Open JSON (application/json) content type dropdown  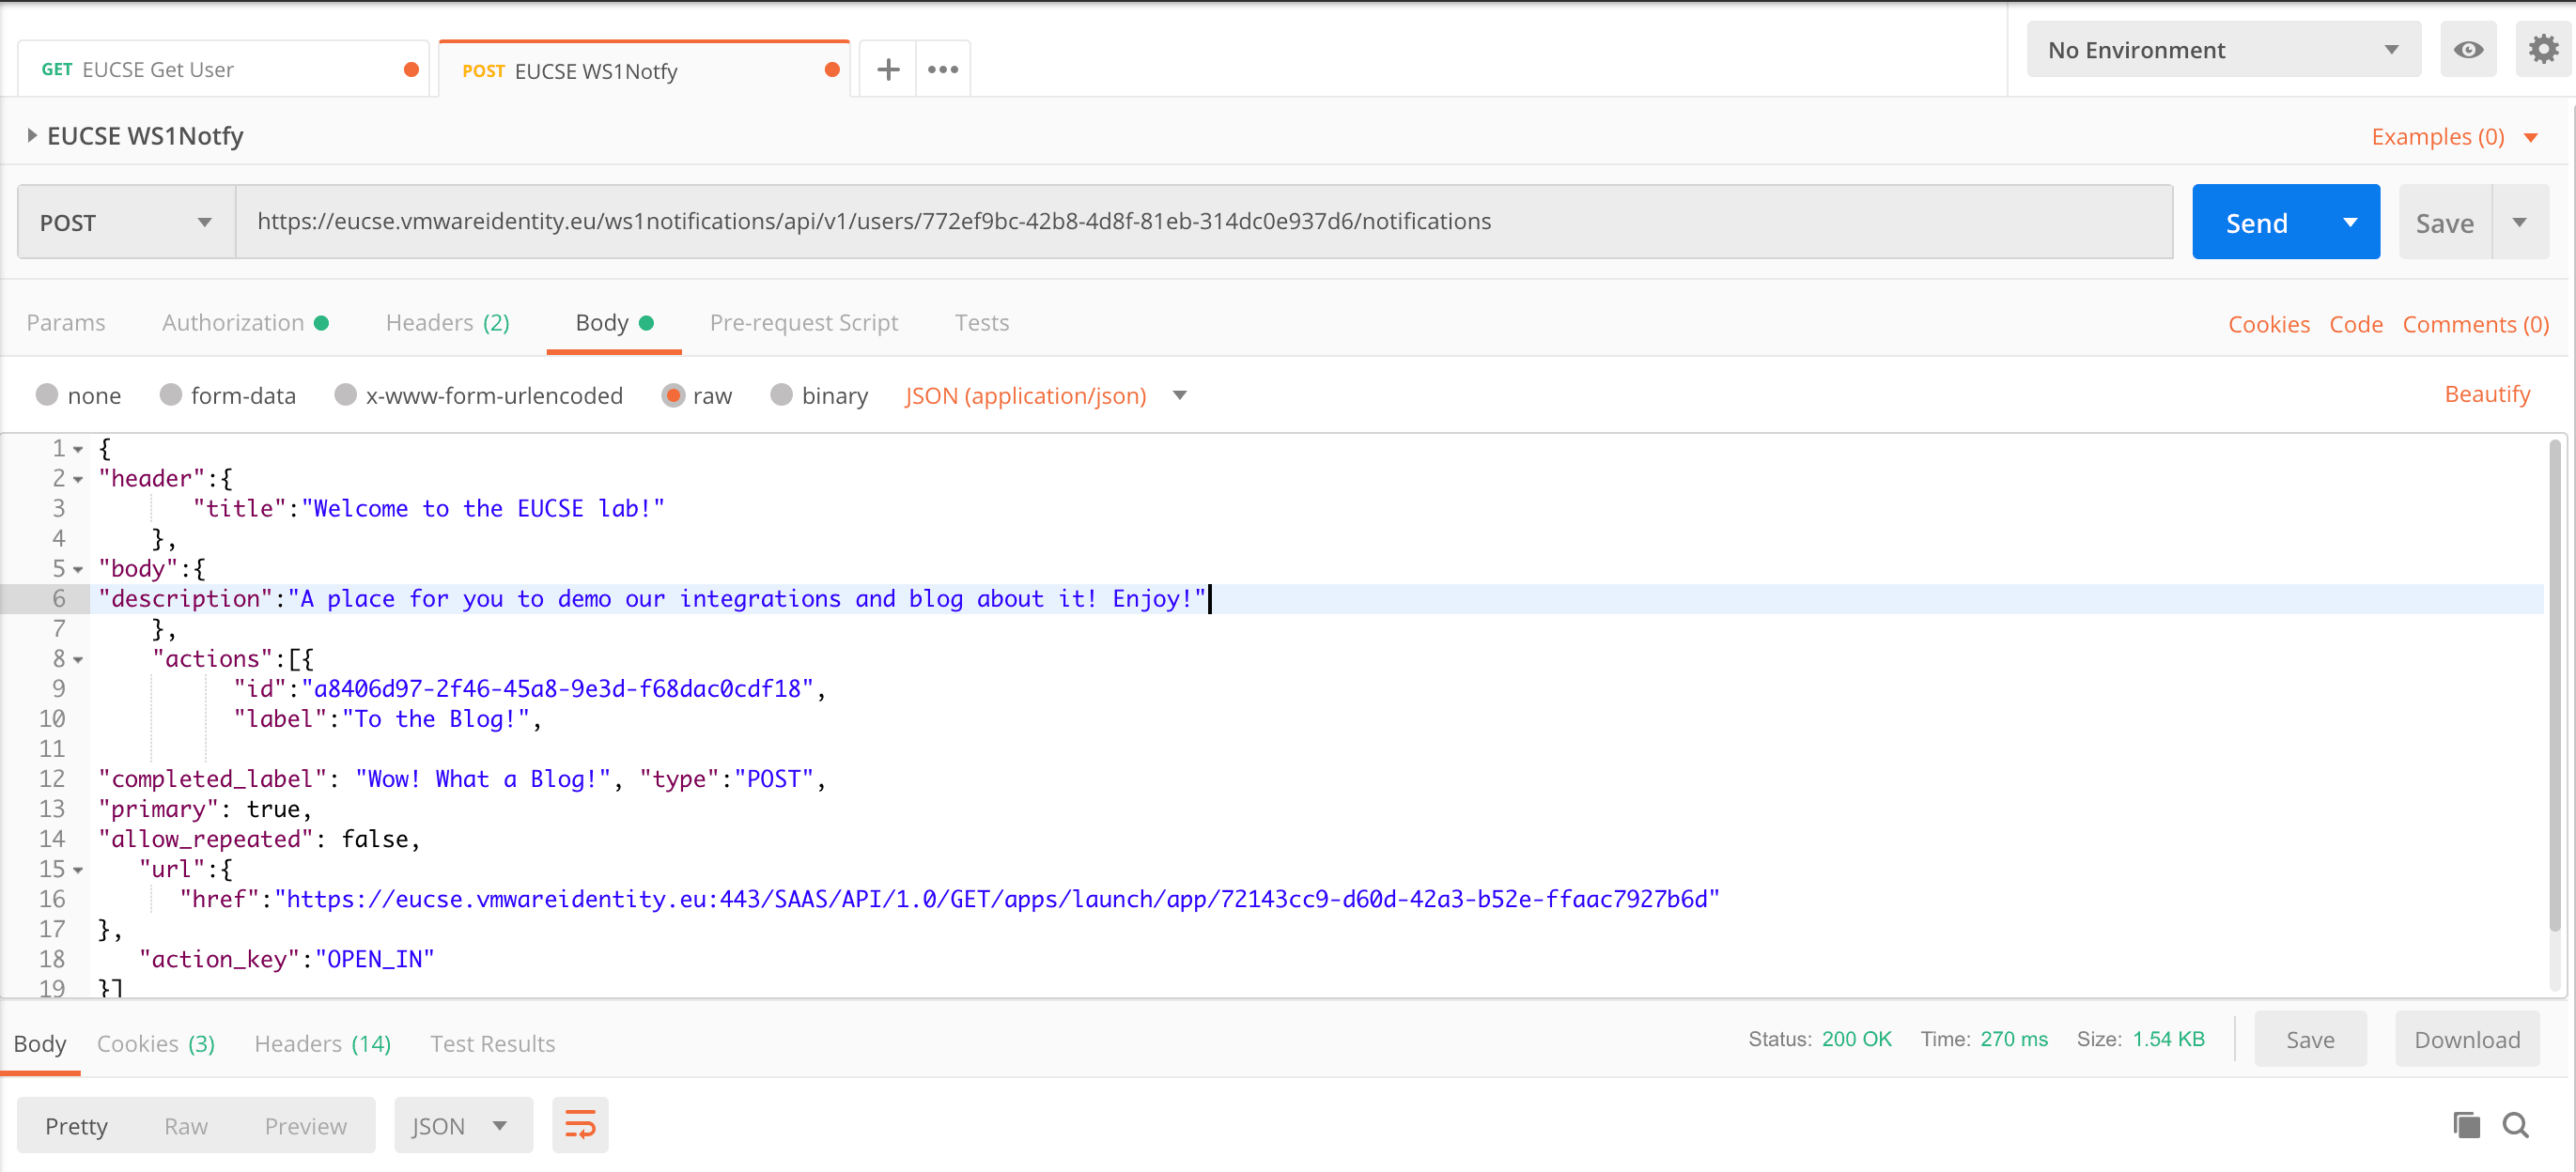point(1046,395)
